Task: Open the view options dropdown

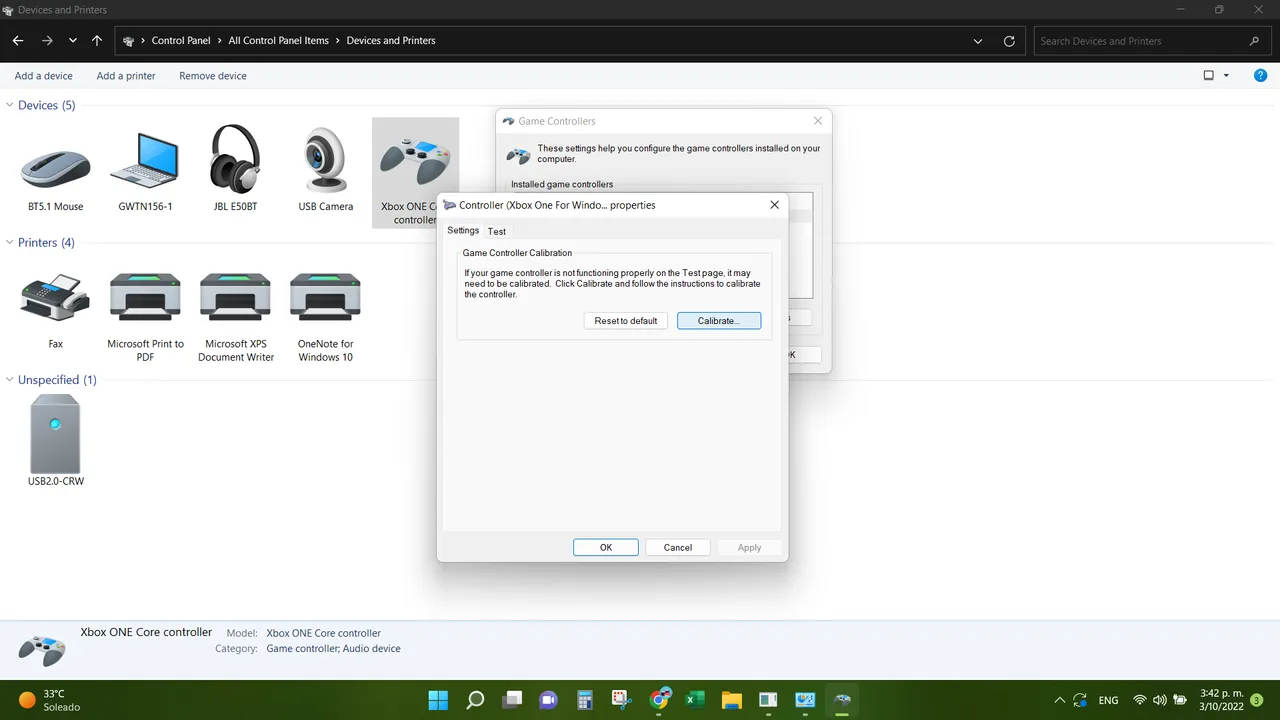Action: 1227,75
